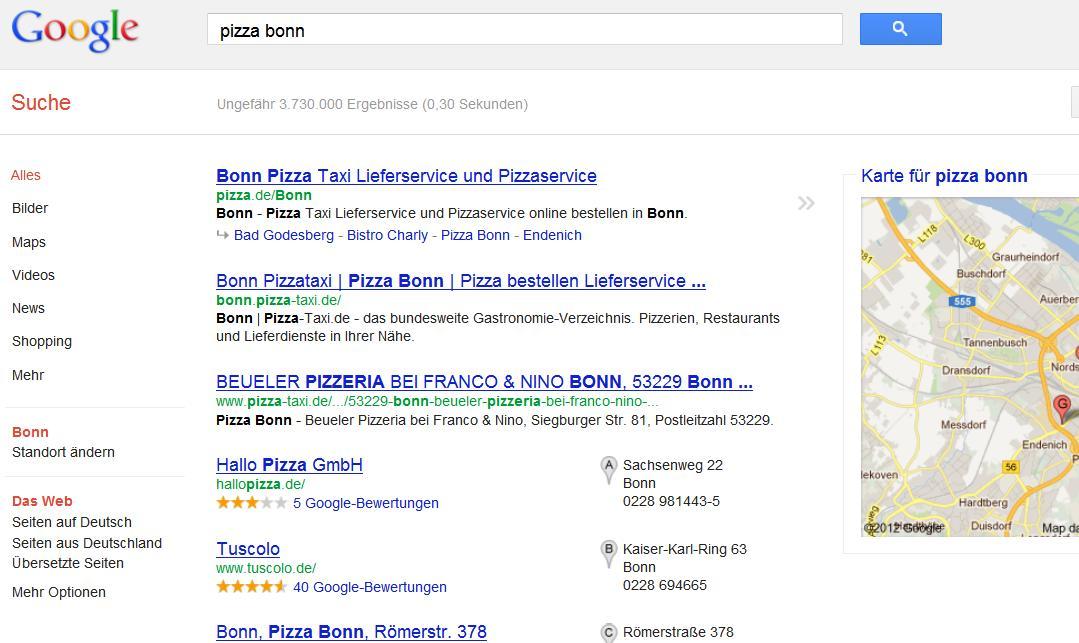Click the Google logo
Image resolution: width=1079 pixels, height=643 pixels.
click(75, 30)
